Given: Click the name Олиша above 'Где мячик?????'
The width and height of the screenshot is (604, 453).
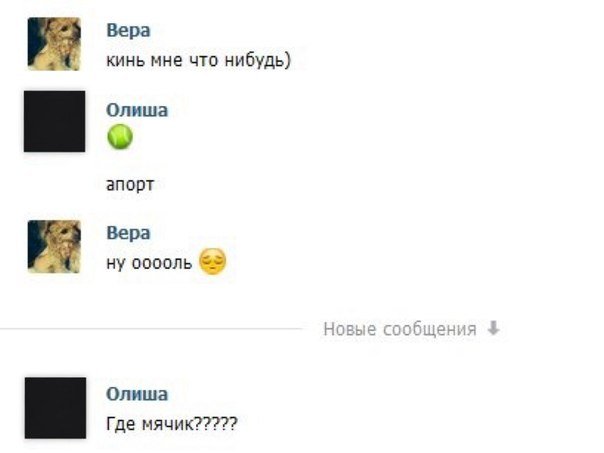Looking at the screenshot, I should [137, 394].
